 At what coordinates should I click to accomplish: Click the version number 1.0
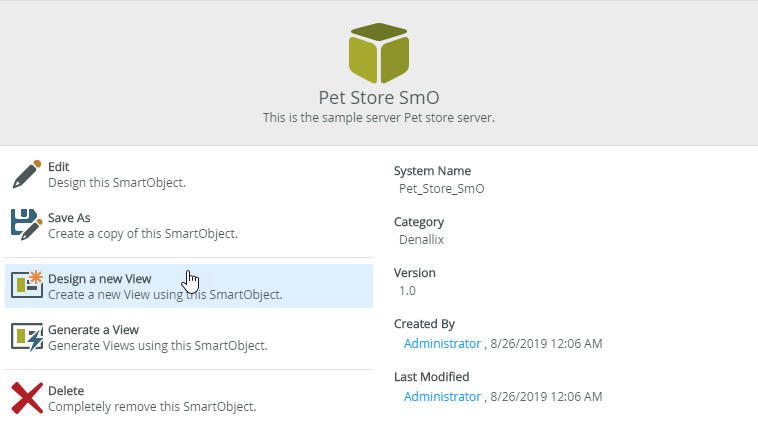click(407, 291)
